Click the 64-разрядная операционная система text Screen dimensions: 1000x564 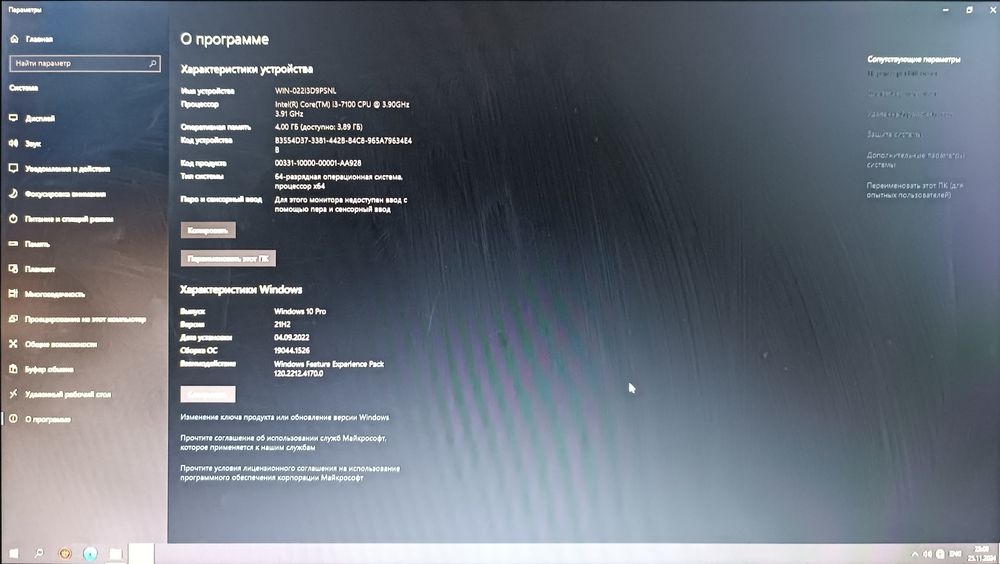point(339,181)
